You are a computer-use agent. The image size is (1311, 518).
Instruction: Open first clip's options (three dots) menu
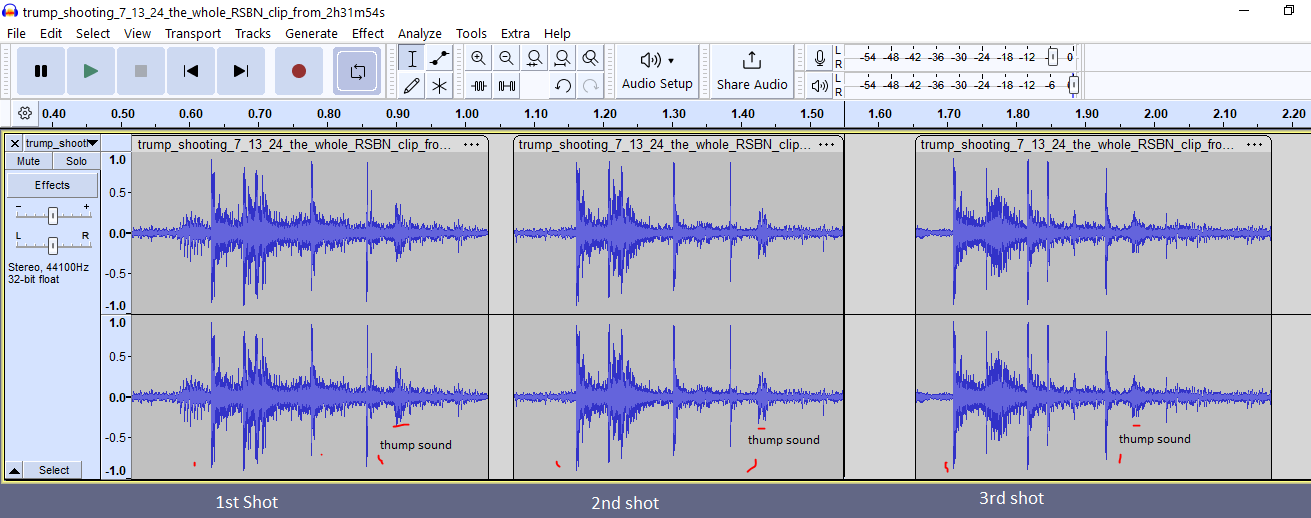tap(471, 144)
